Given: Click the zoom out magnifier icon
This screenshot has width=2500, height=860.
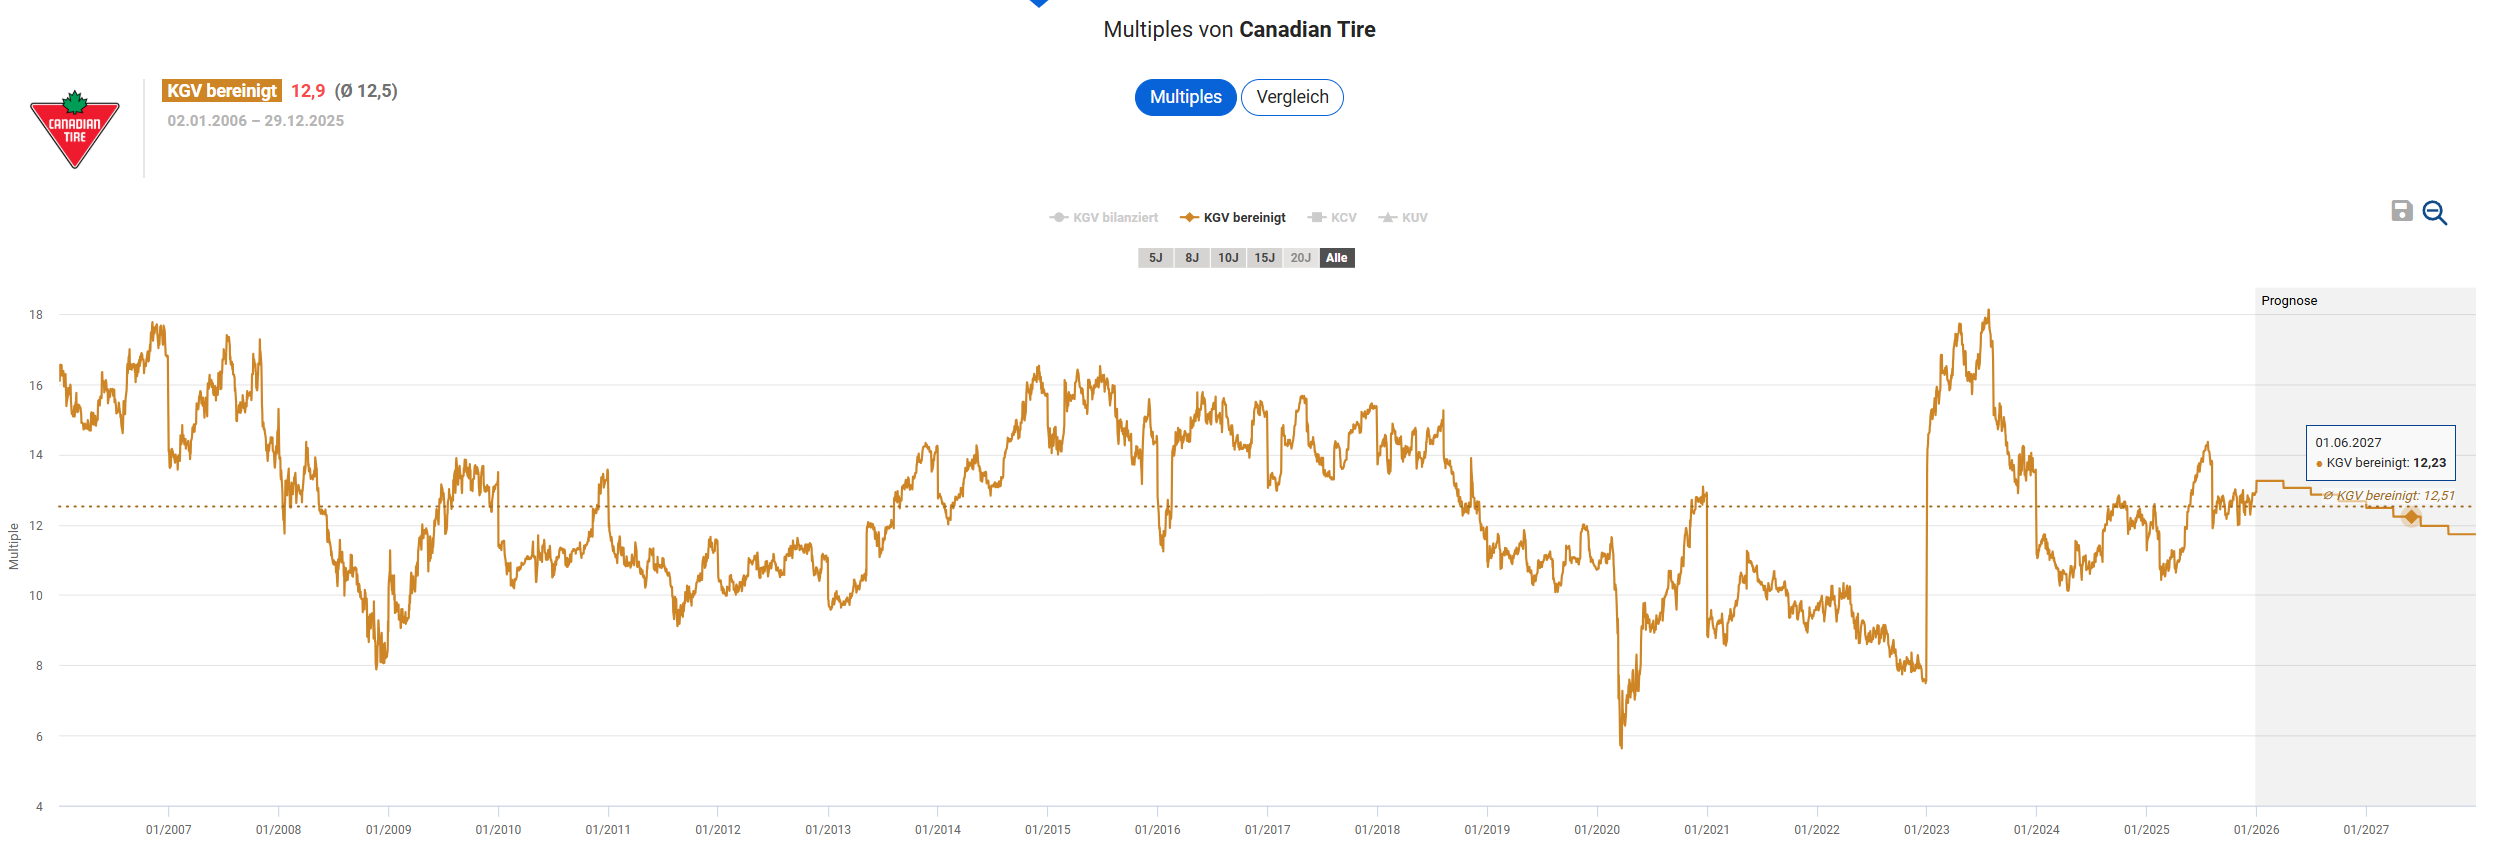Looking at the screenshot, I should click(x=2435, y=213).
